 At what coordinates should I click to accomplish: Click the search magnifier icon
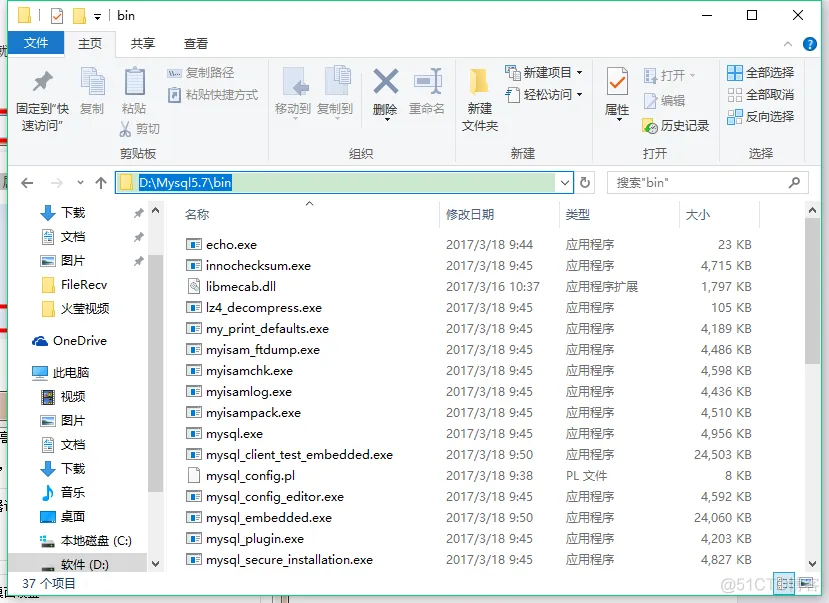point(794,183)
